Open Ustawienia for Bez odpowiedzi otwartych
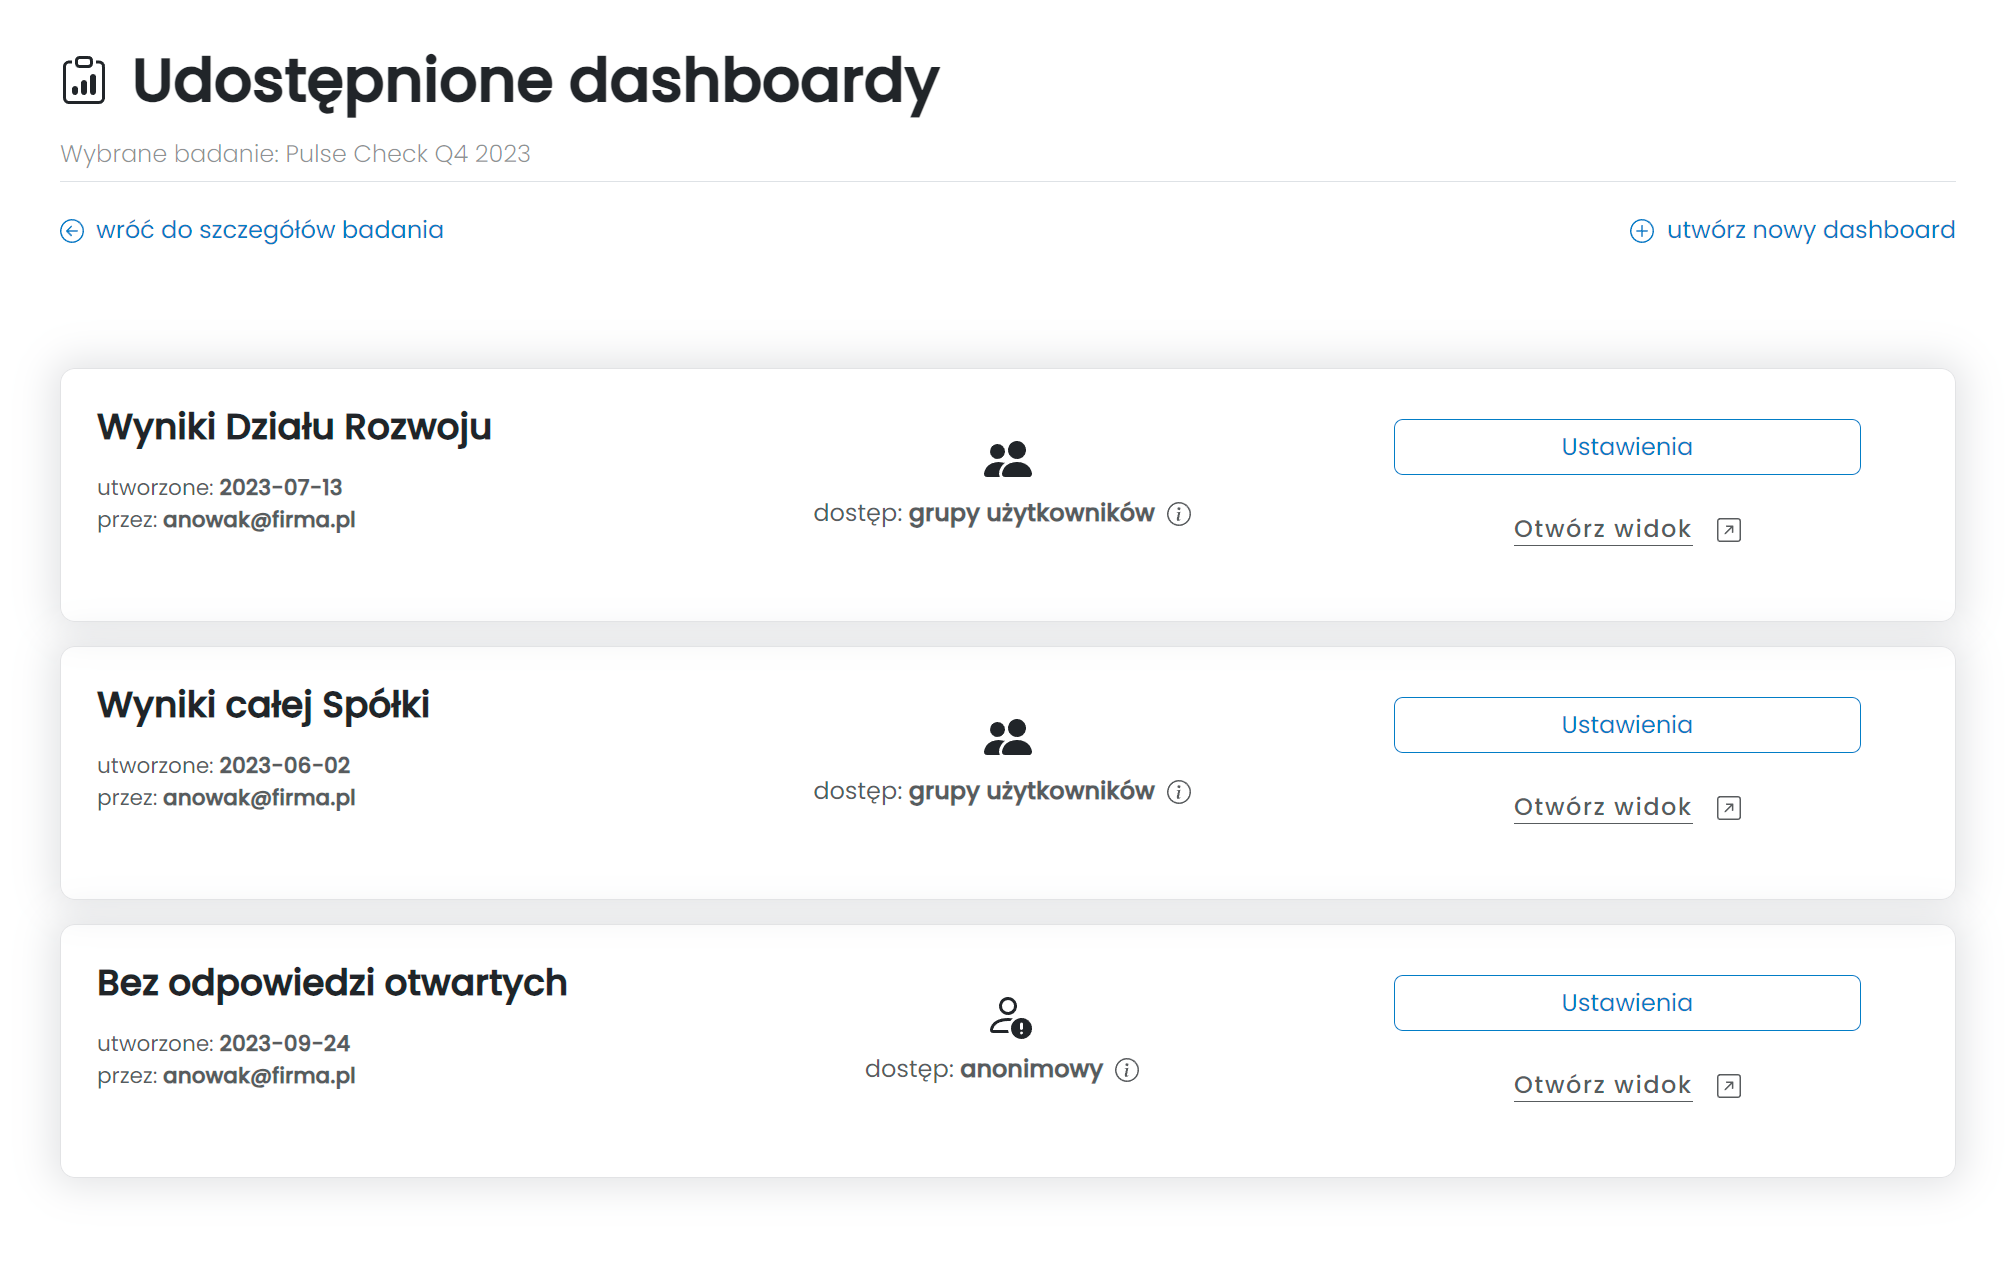Viewport: 2014px width, 1267px height. 1627,1003
